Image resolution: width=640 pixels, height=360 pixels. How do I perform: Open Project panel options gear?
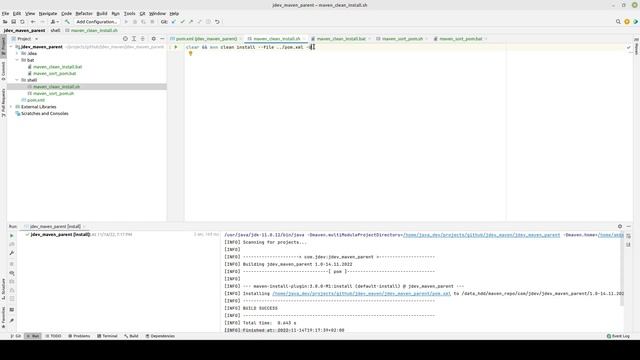[x=153, y=39]
